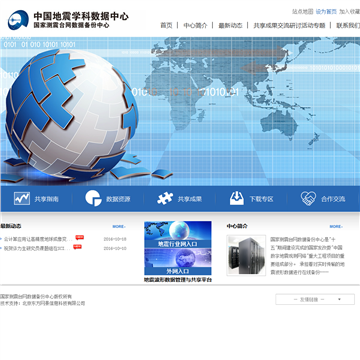Click the 数据资源 pie chart icon
The image size is (360, 360).
pos(93,198)
